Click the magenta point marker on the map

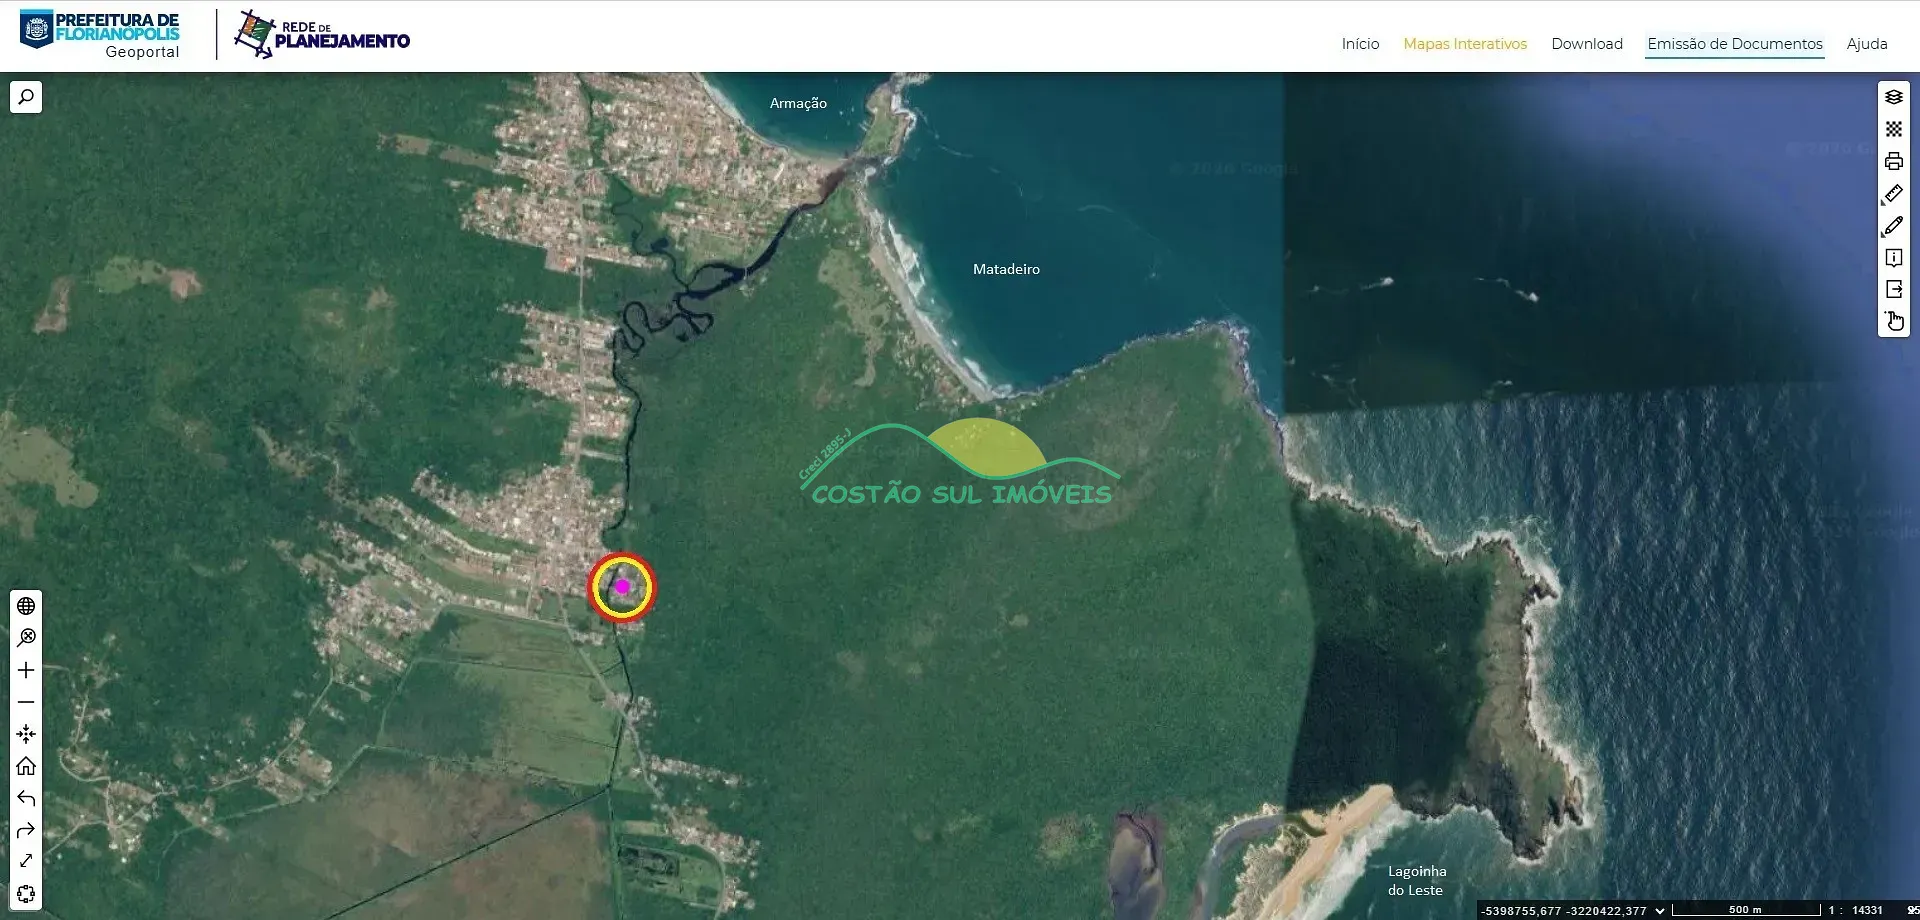(622, 587)
